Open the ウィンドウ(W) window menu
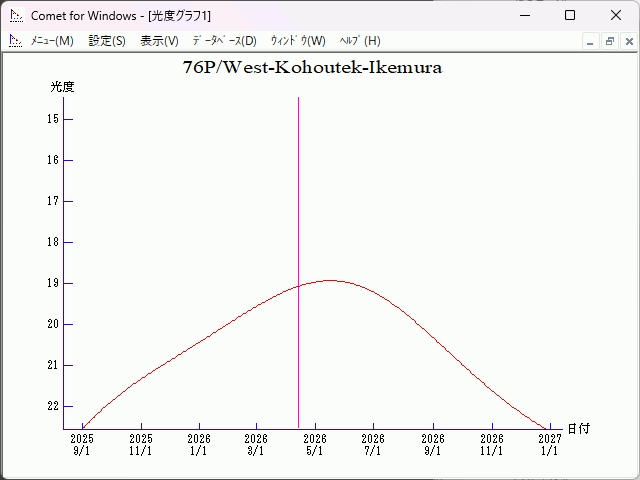Screen dimensions: 640x480 (298, 41)
